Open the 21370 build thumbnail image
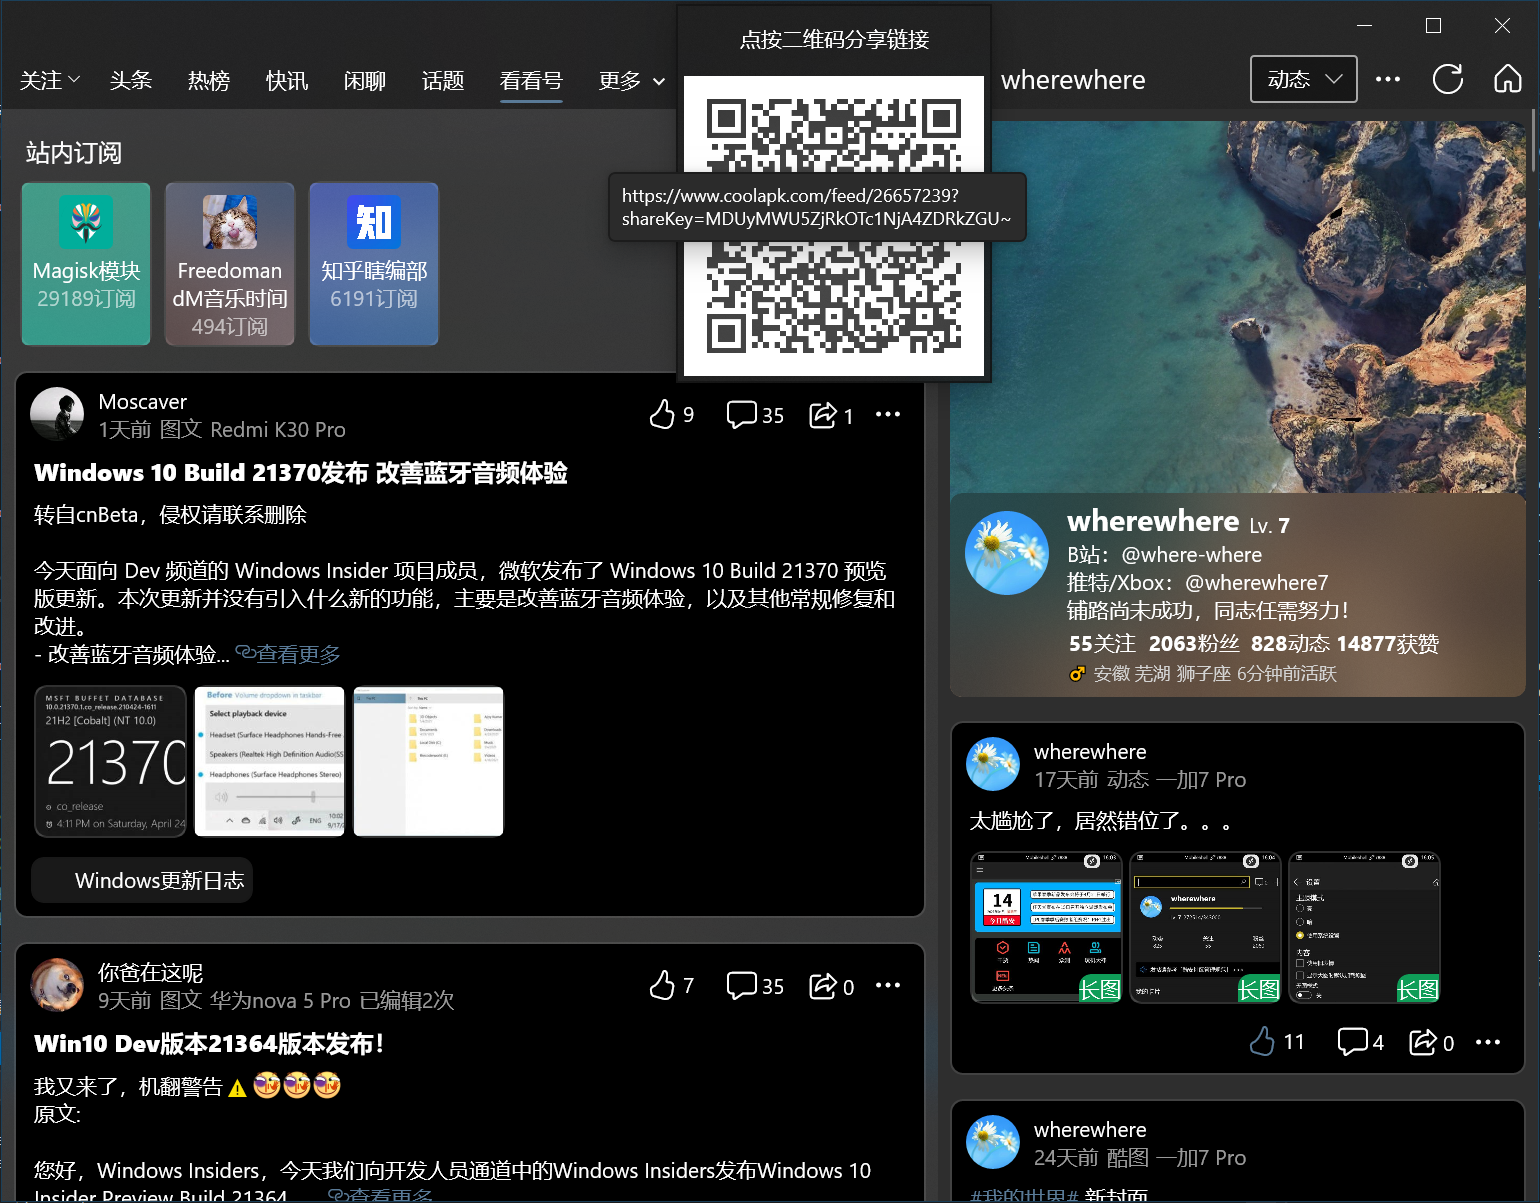Screen dimensions: 1540x1203 pyautogui.click(x=111, y=761)
